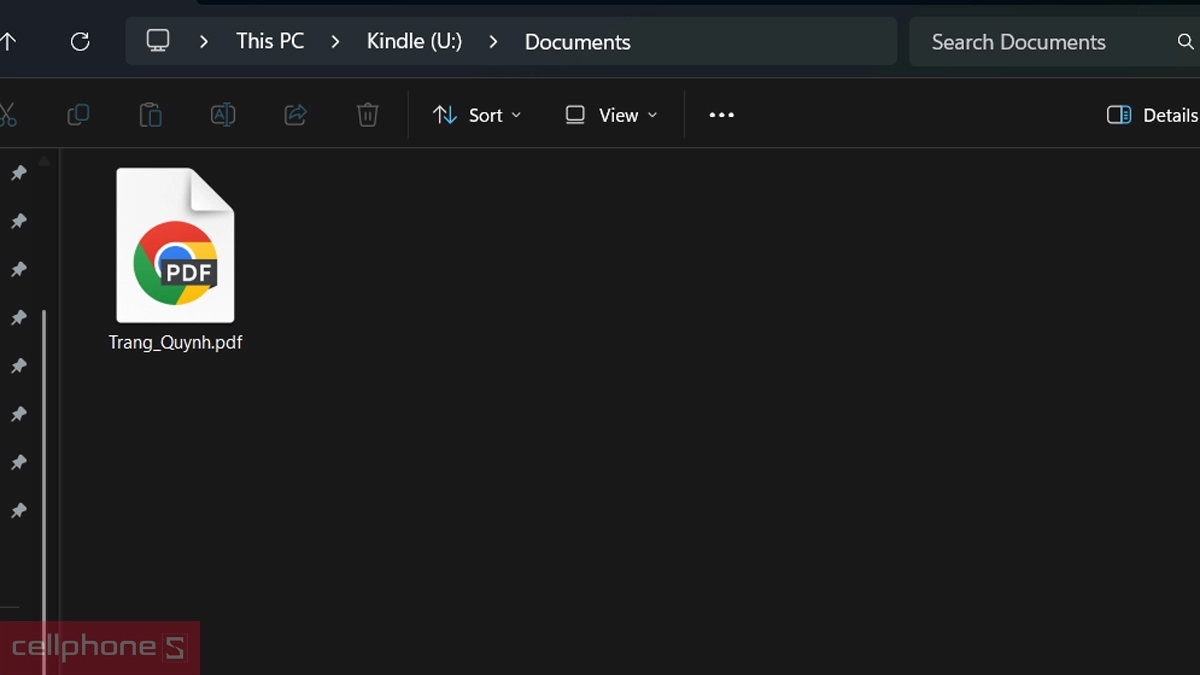Screen dimensions: 1200x675
Task: Select Documents breadcrumb in address bar
Action: [577, 42]
